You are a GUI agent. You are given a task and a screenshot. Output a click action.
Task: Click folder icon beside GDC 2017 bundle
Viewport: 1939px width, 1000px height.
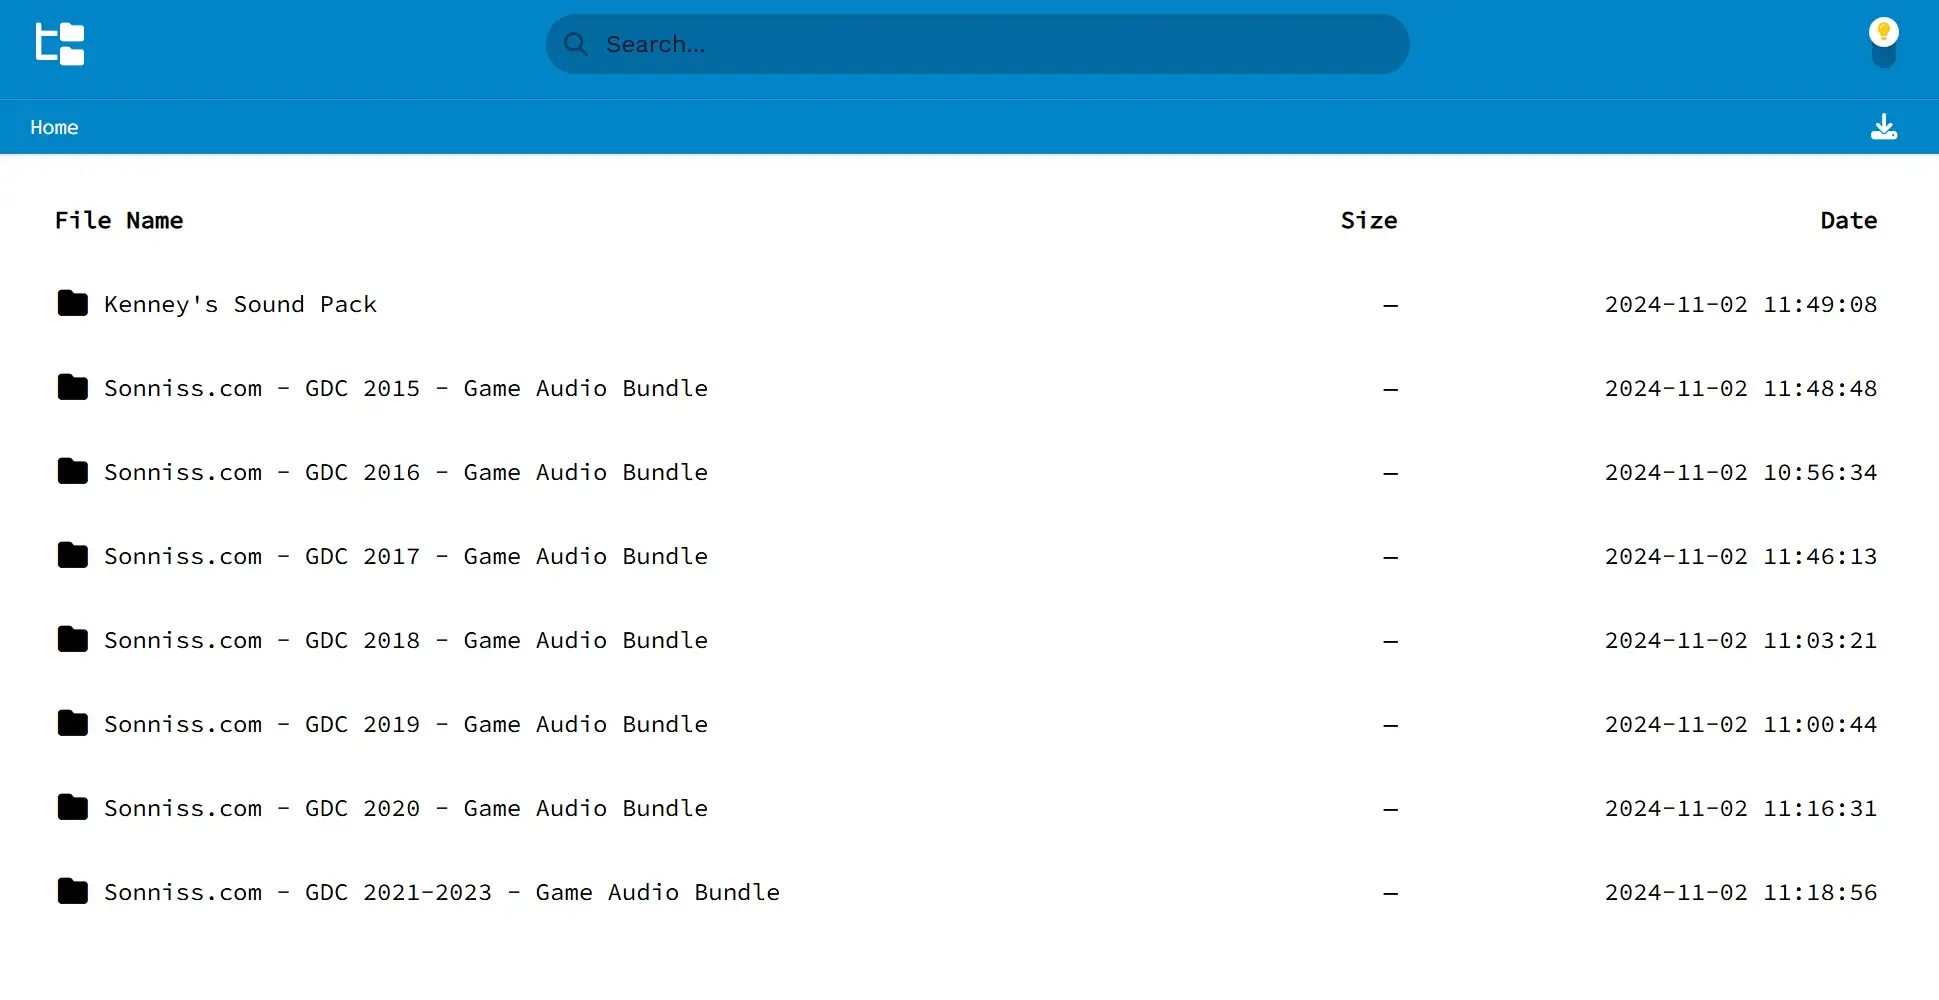73,555
